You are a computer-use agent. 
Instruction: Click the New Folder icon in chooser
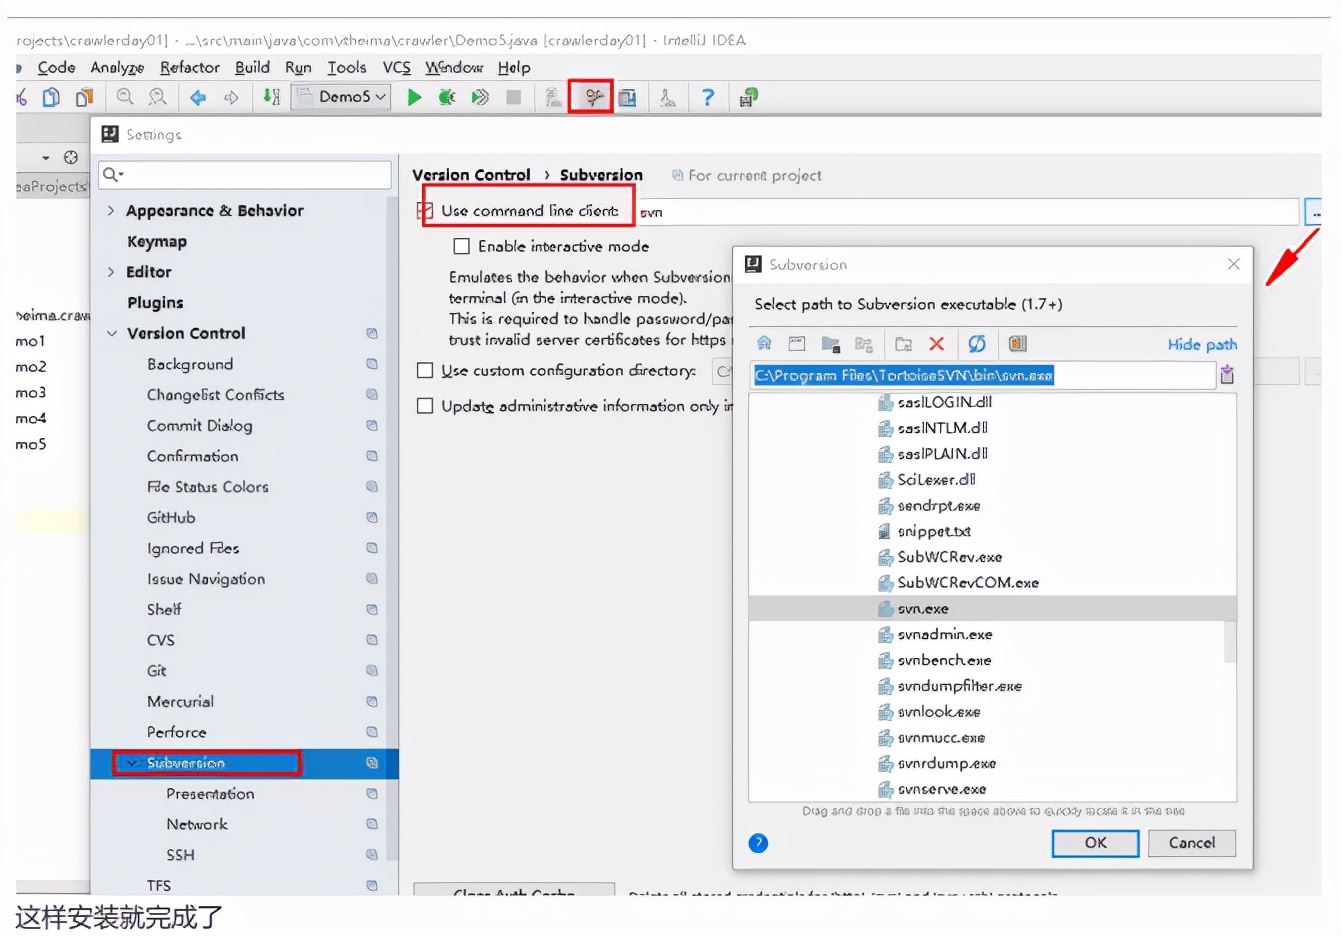click(x=903, y=344)
